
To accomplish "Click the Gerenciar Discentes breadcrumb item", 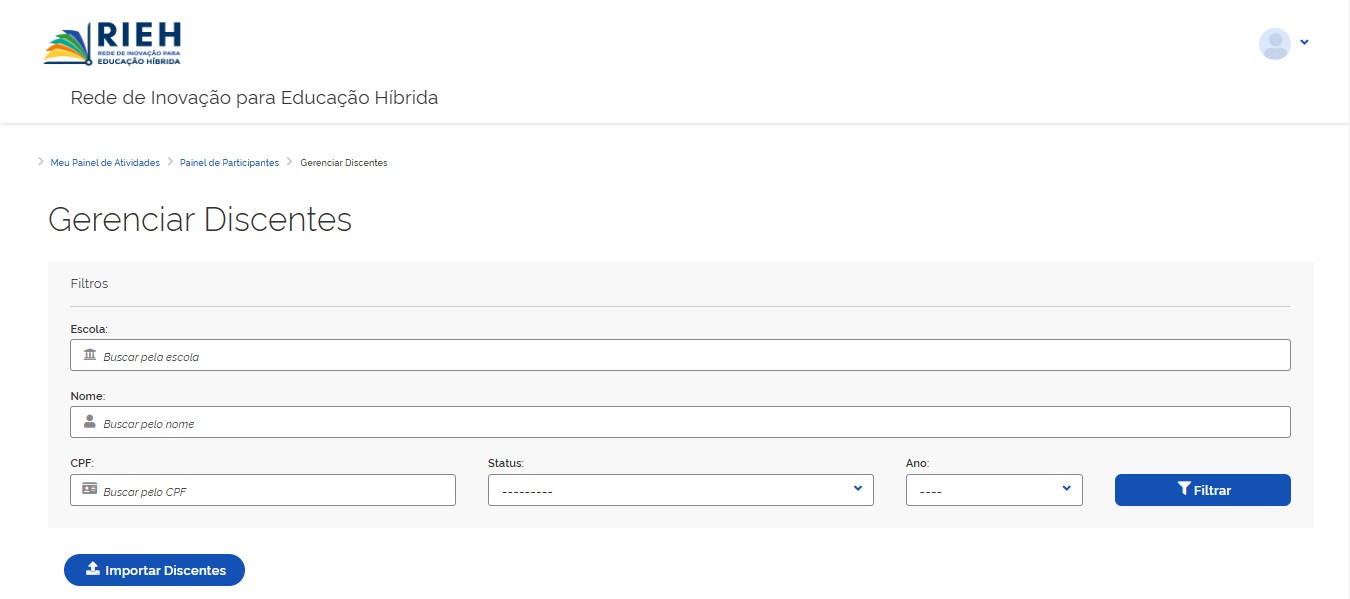I will (x=344, y=163).
